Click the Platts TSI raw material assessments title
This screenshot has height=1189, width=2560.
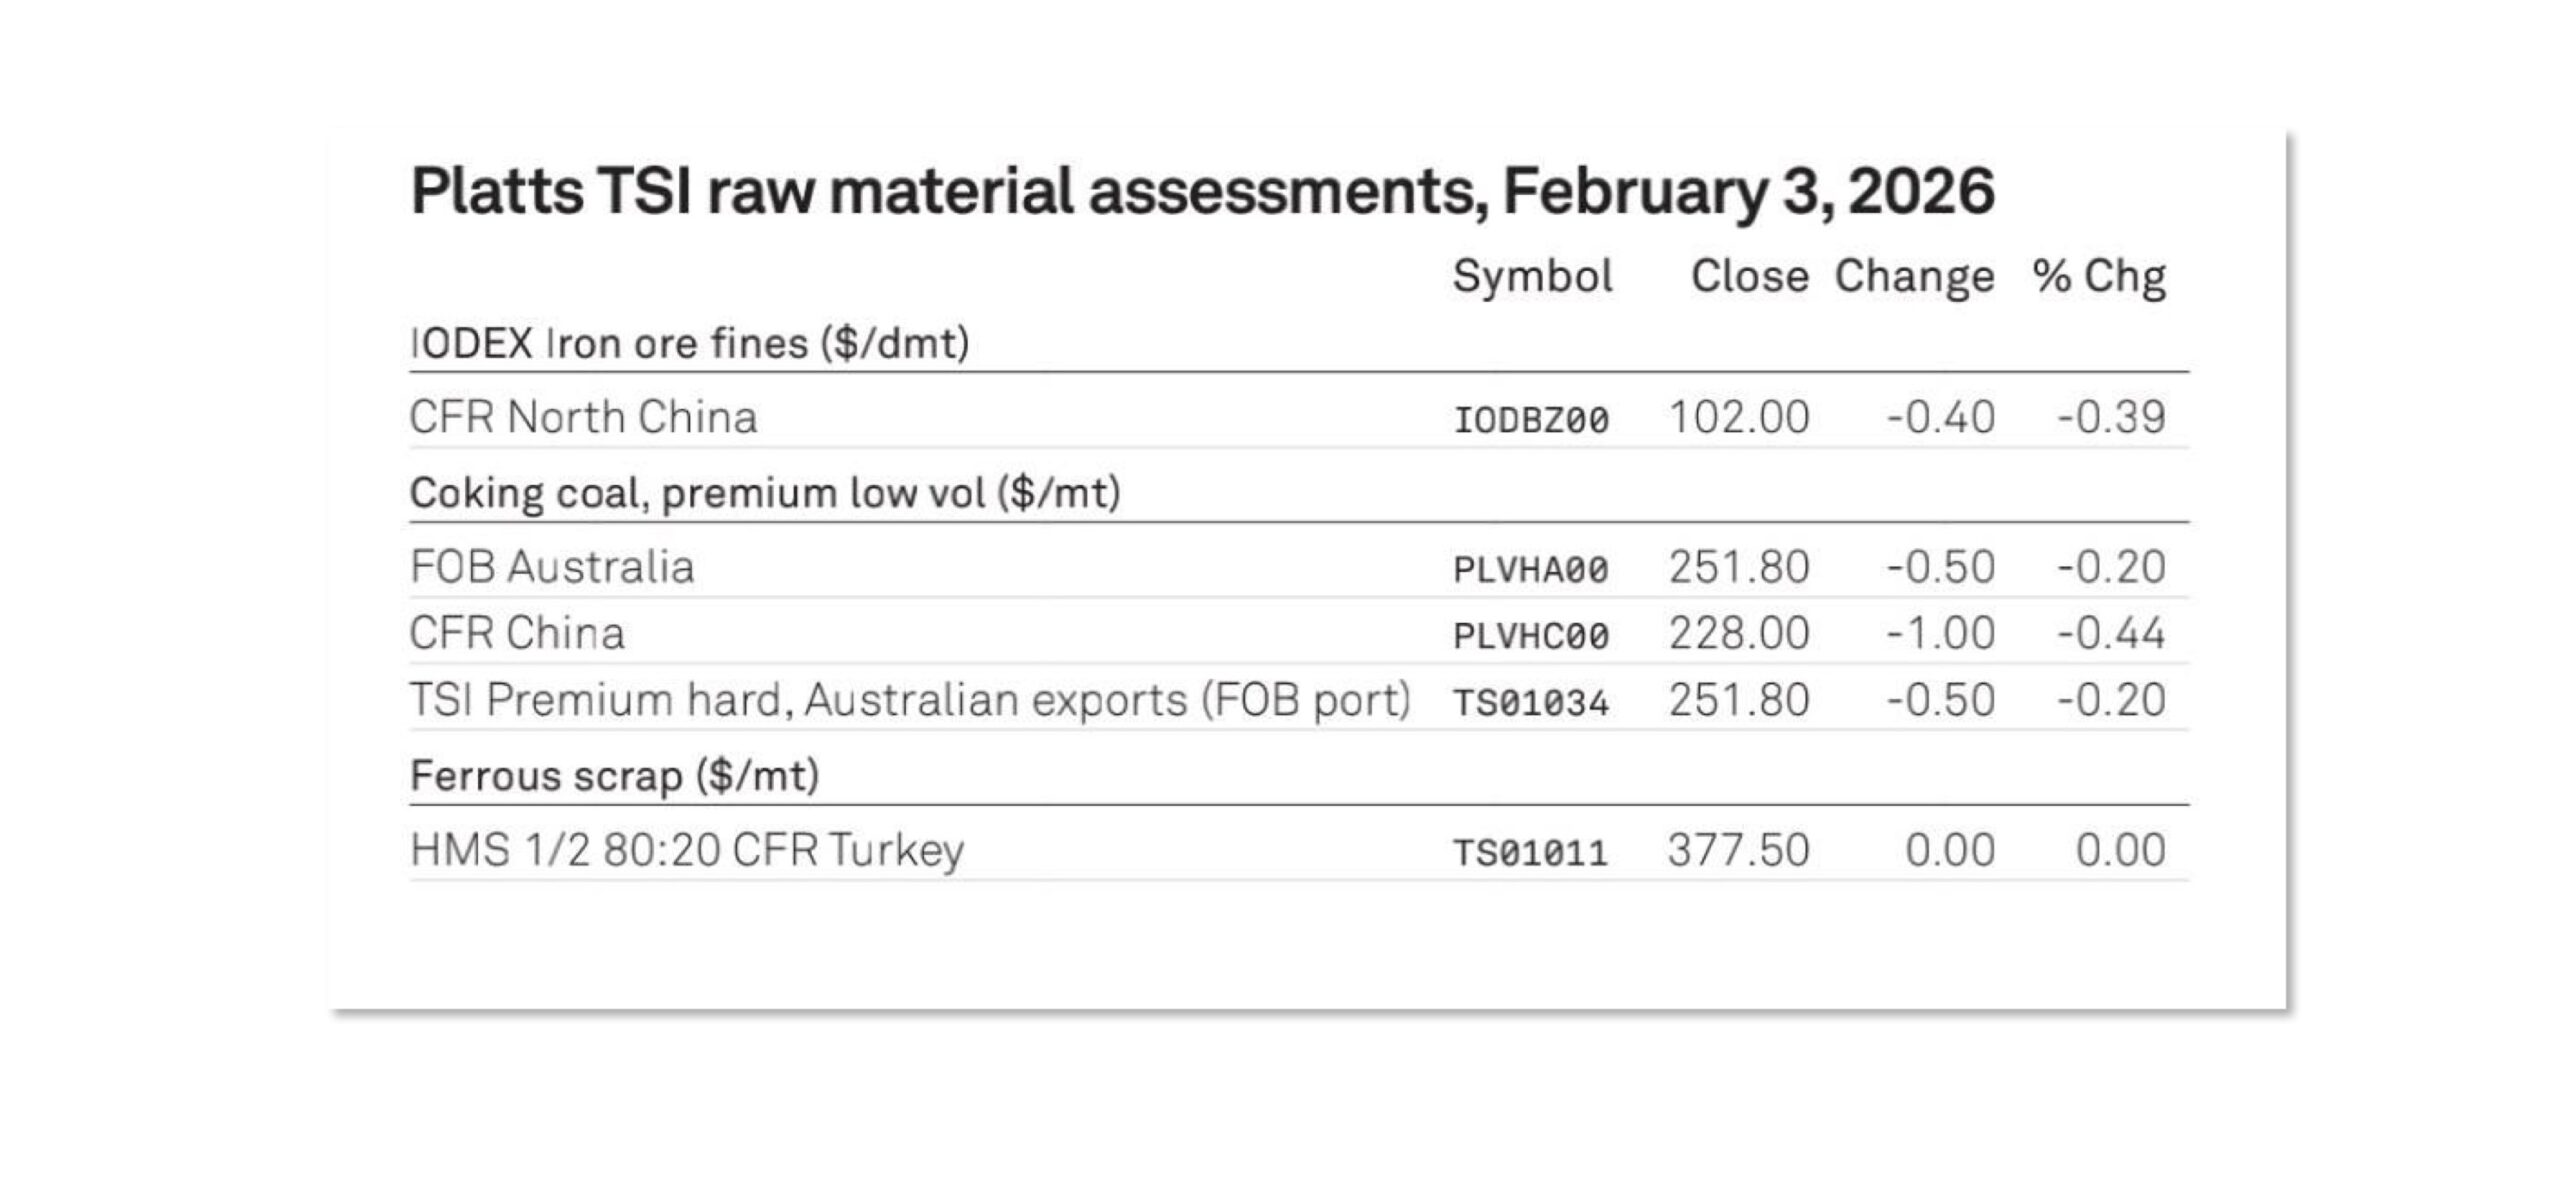(1202, 191)
